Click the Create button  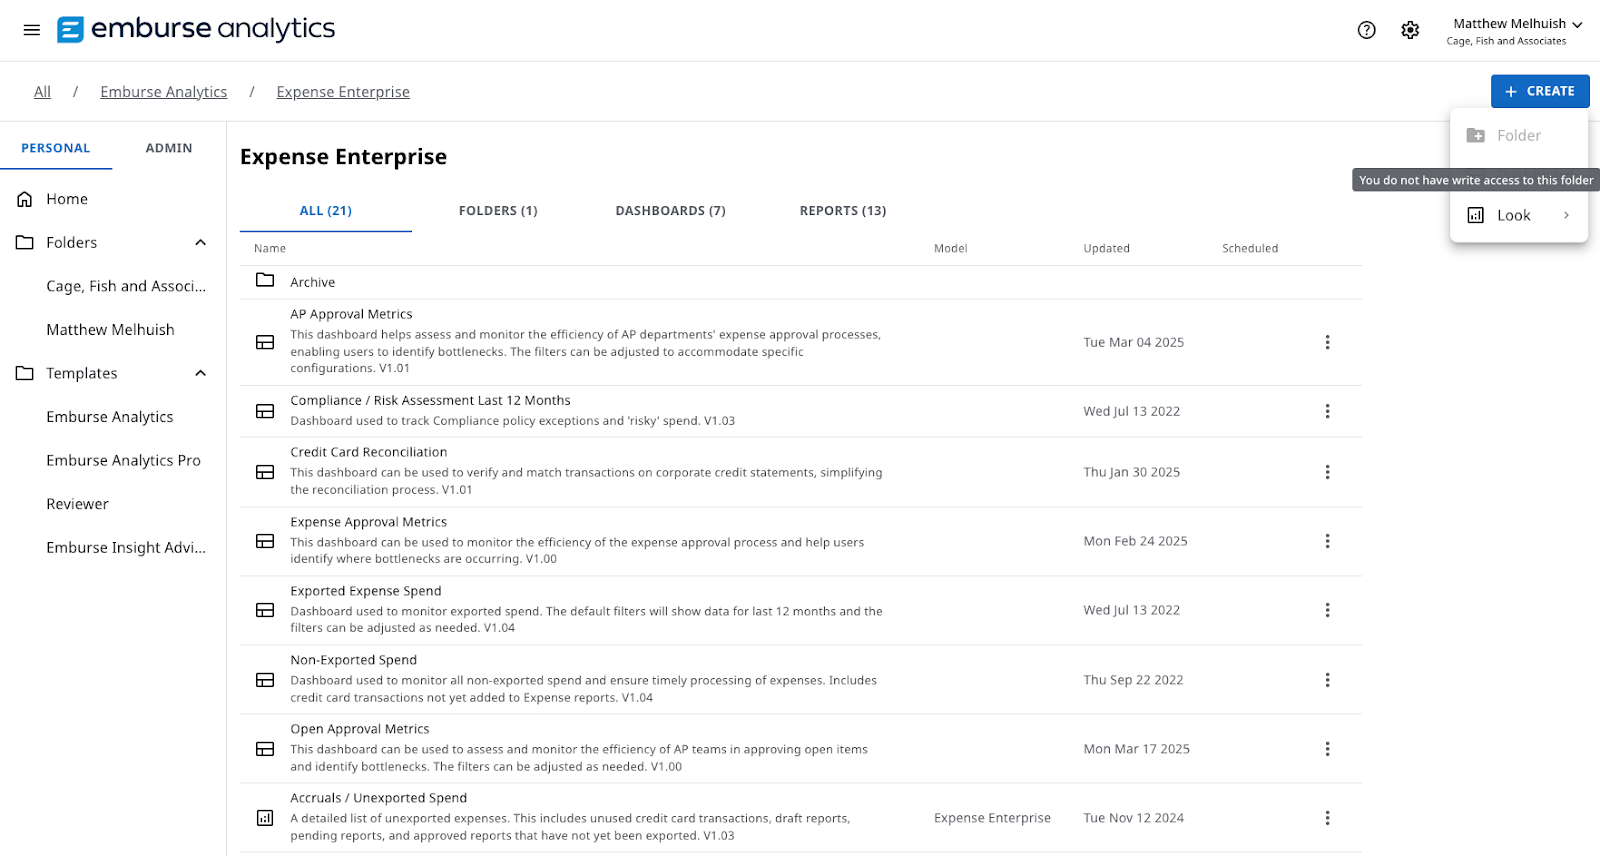click(1539, 91)
